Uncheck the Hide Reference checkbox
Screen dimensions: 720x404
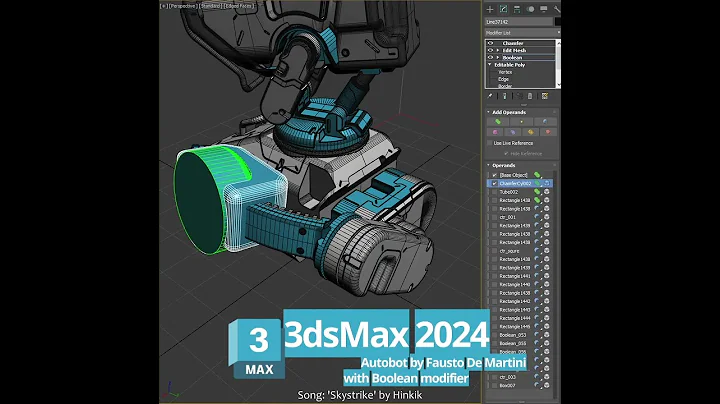pos(506,154)
